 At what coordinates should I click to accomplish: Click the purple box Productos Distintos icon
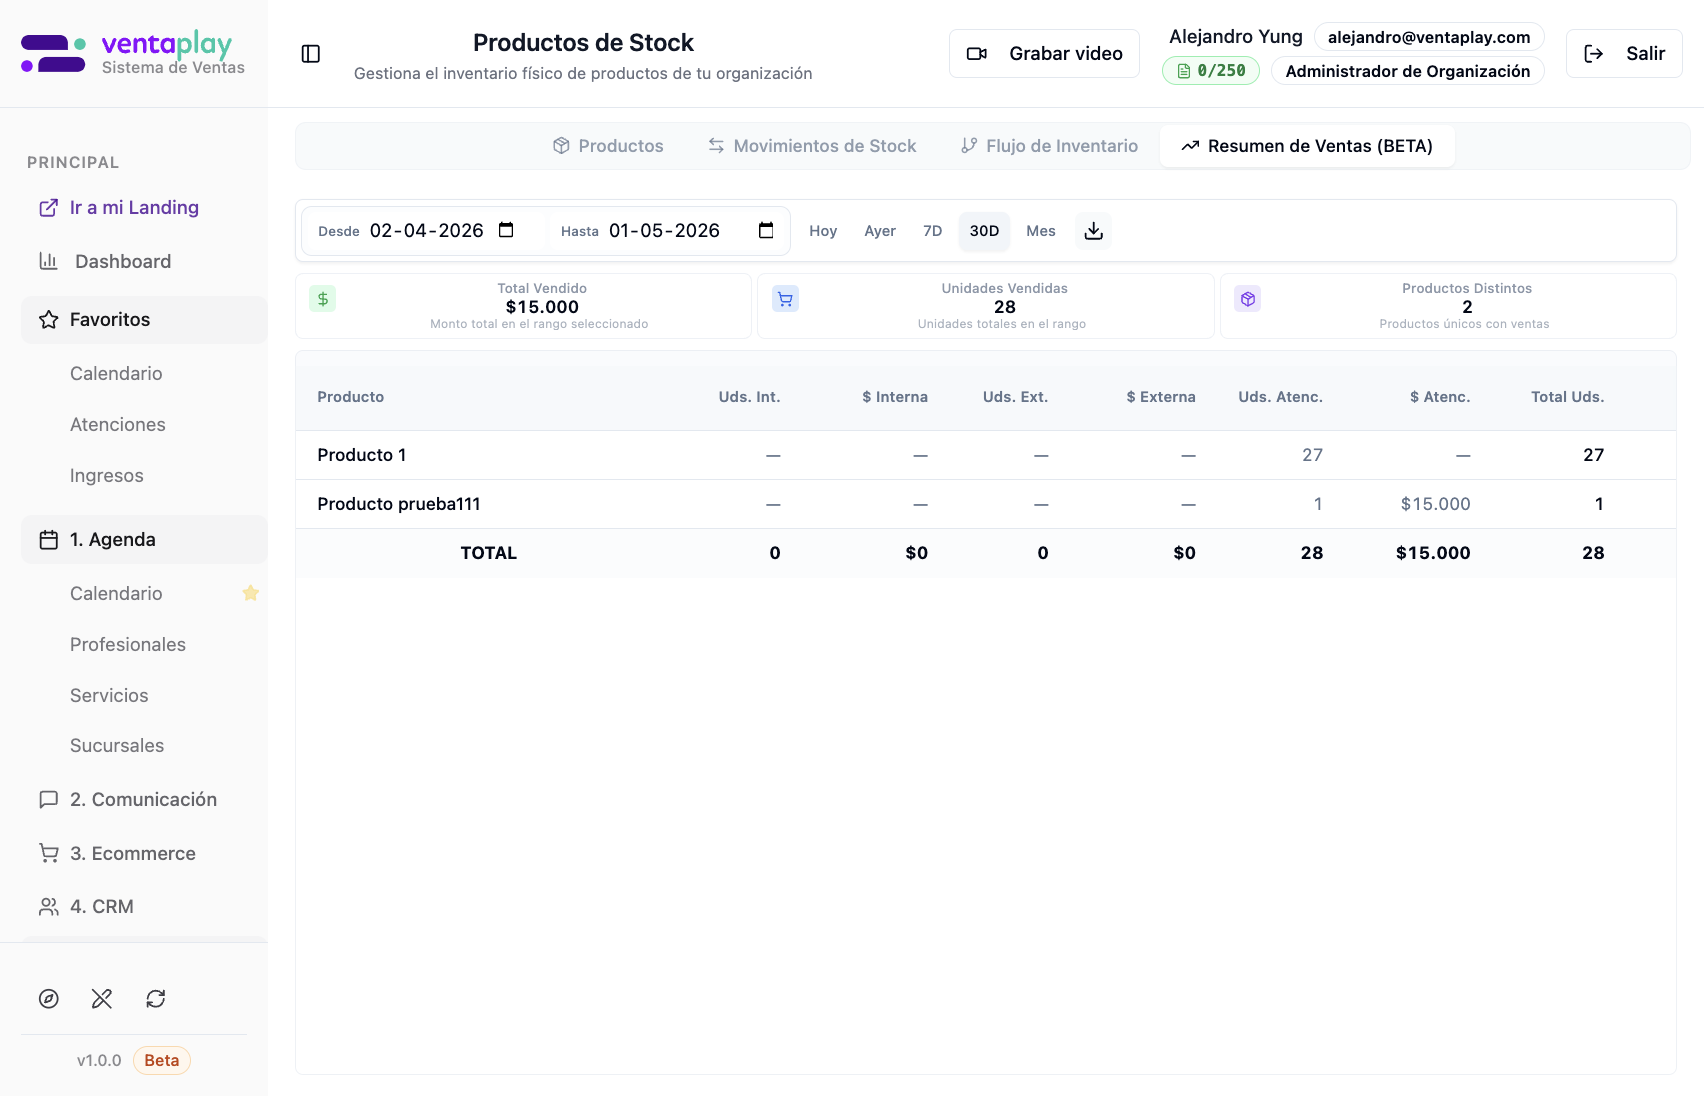coord(1248,299)
